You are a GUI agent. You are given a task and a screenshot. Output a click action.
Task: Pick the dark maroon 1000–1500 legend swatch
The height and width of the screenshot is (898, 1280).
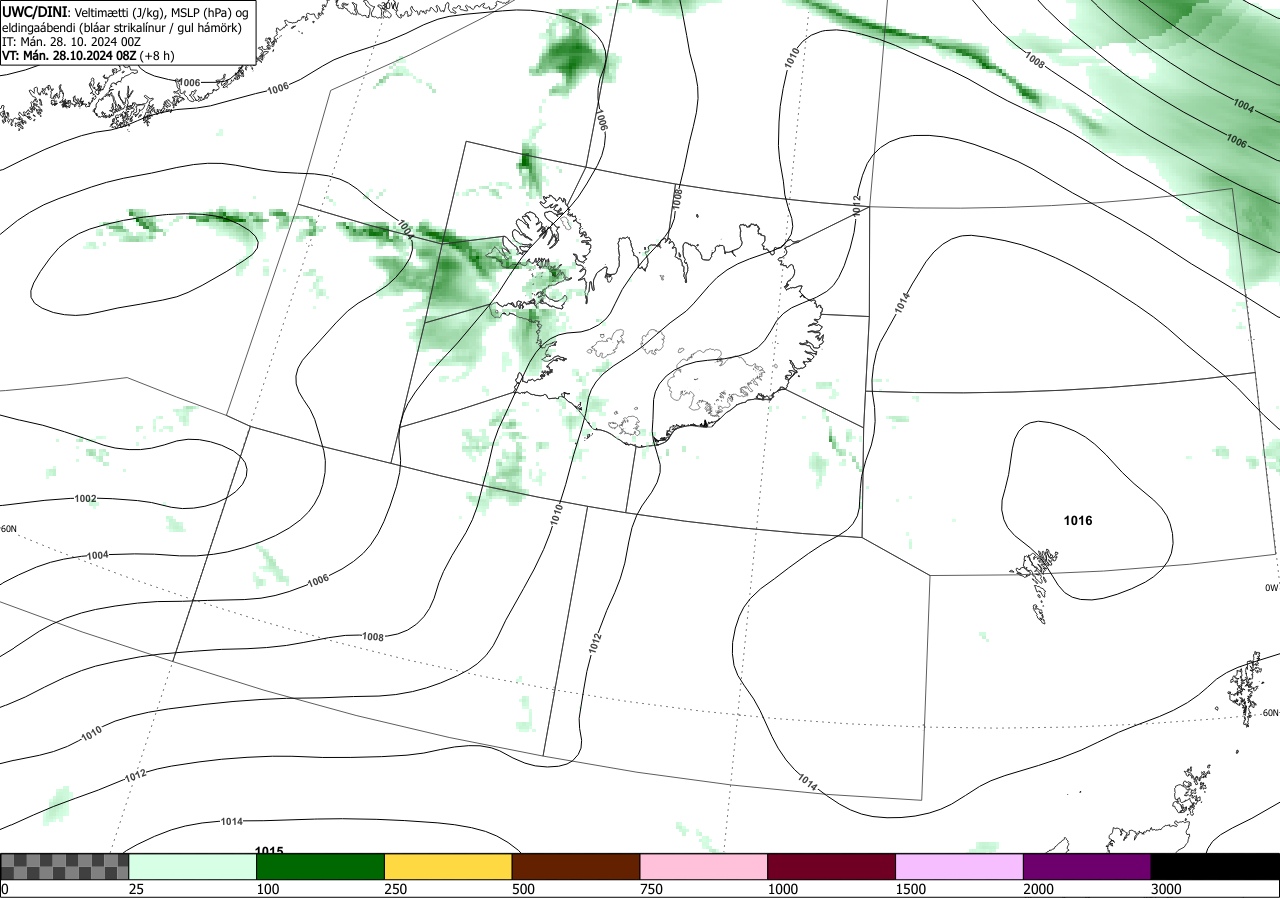pos(832,866)
